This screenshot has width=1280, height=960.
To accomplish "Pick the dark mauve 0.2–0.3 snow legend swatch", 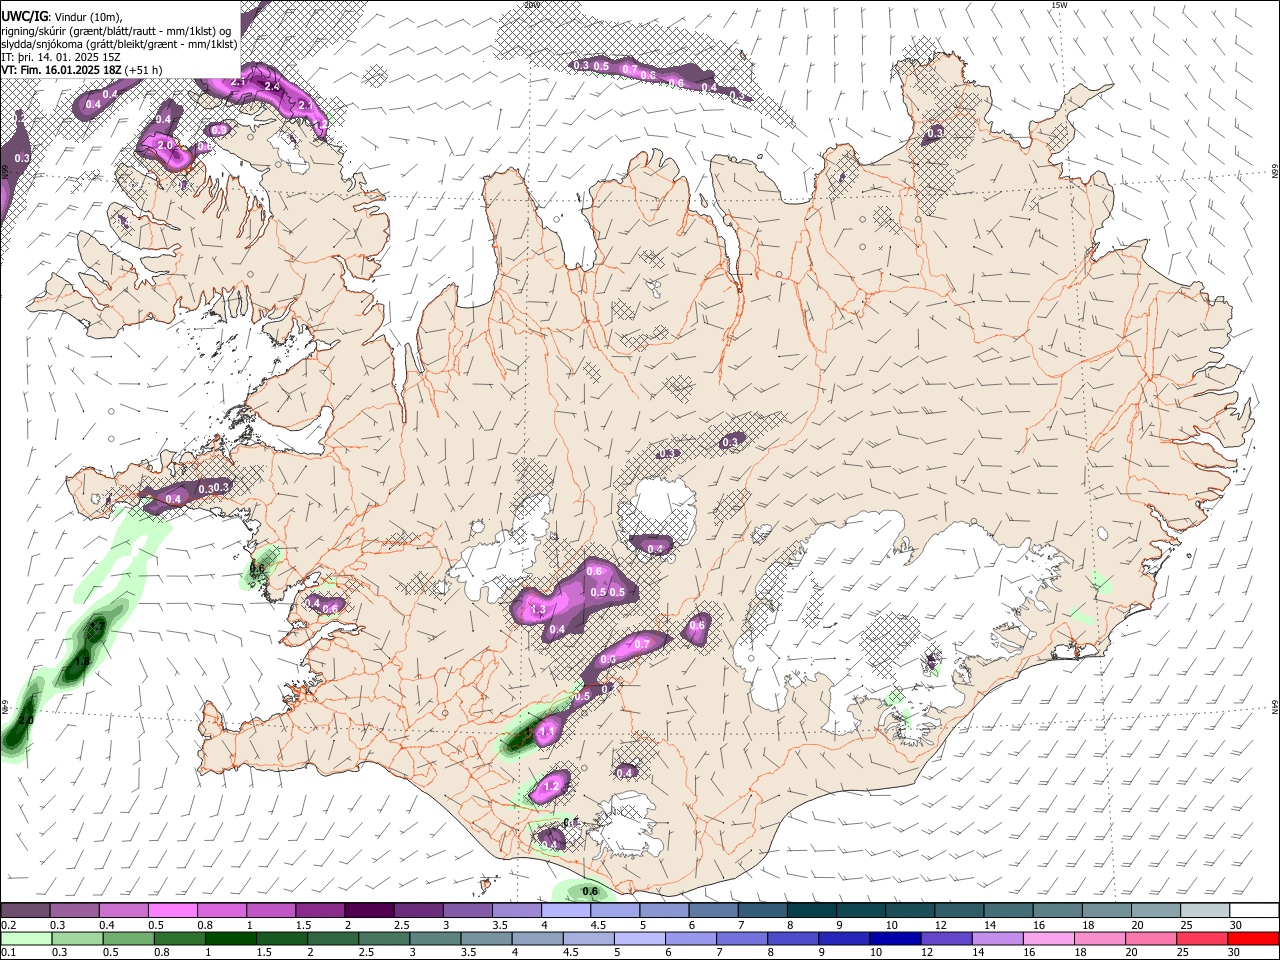I will (25, 911).
